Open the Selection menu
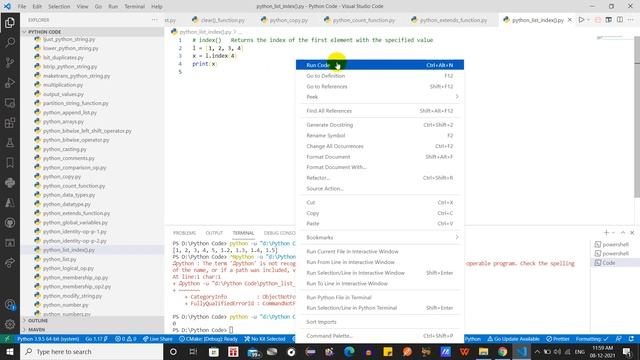 click(59, 7)
